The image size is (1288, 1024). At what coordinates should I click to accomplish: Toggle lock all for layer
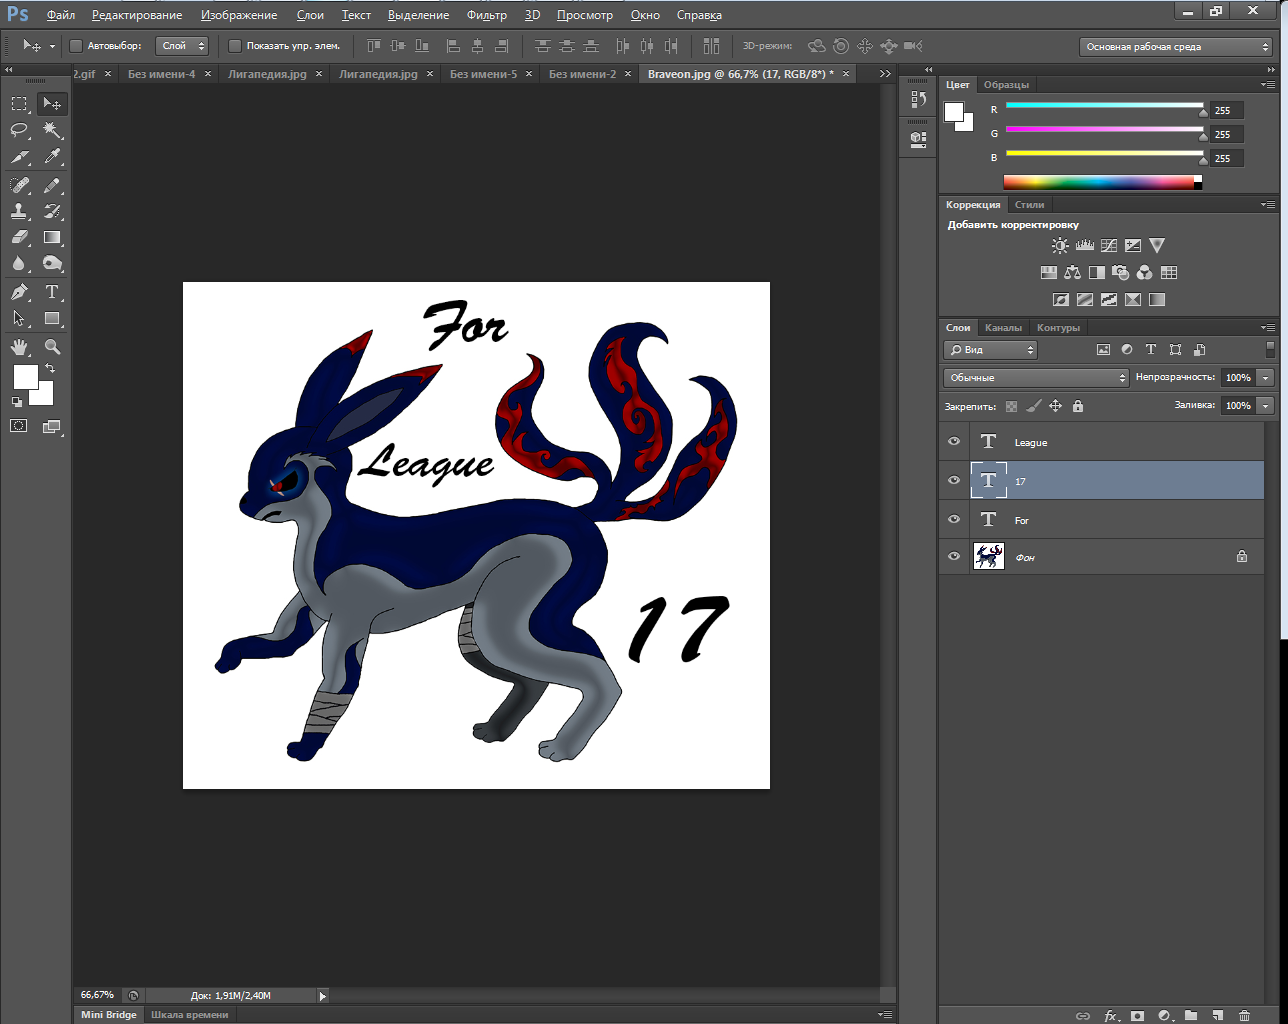click(1077, 406)
